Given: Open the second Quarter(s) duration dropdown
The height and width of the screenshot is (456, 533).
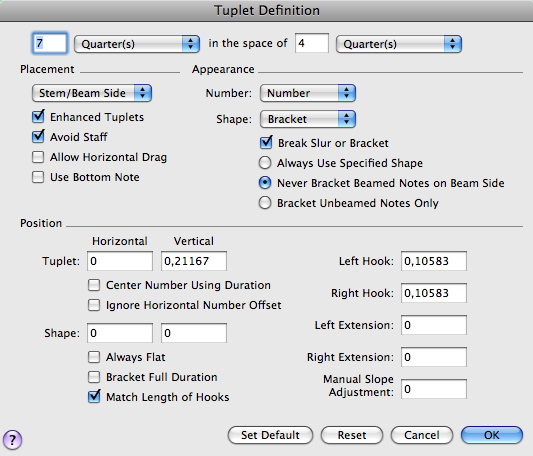Looking at the screenshot, I should coord(398,44).
